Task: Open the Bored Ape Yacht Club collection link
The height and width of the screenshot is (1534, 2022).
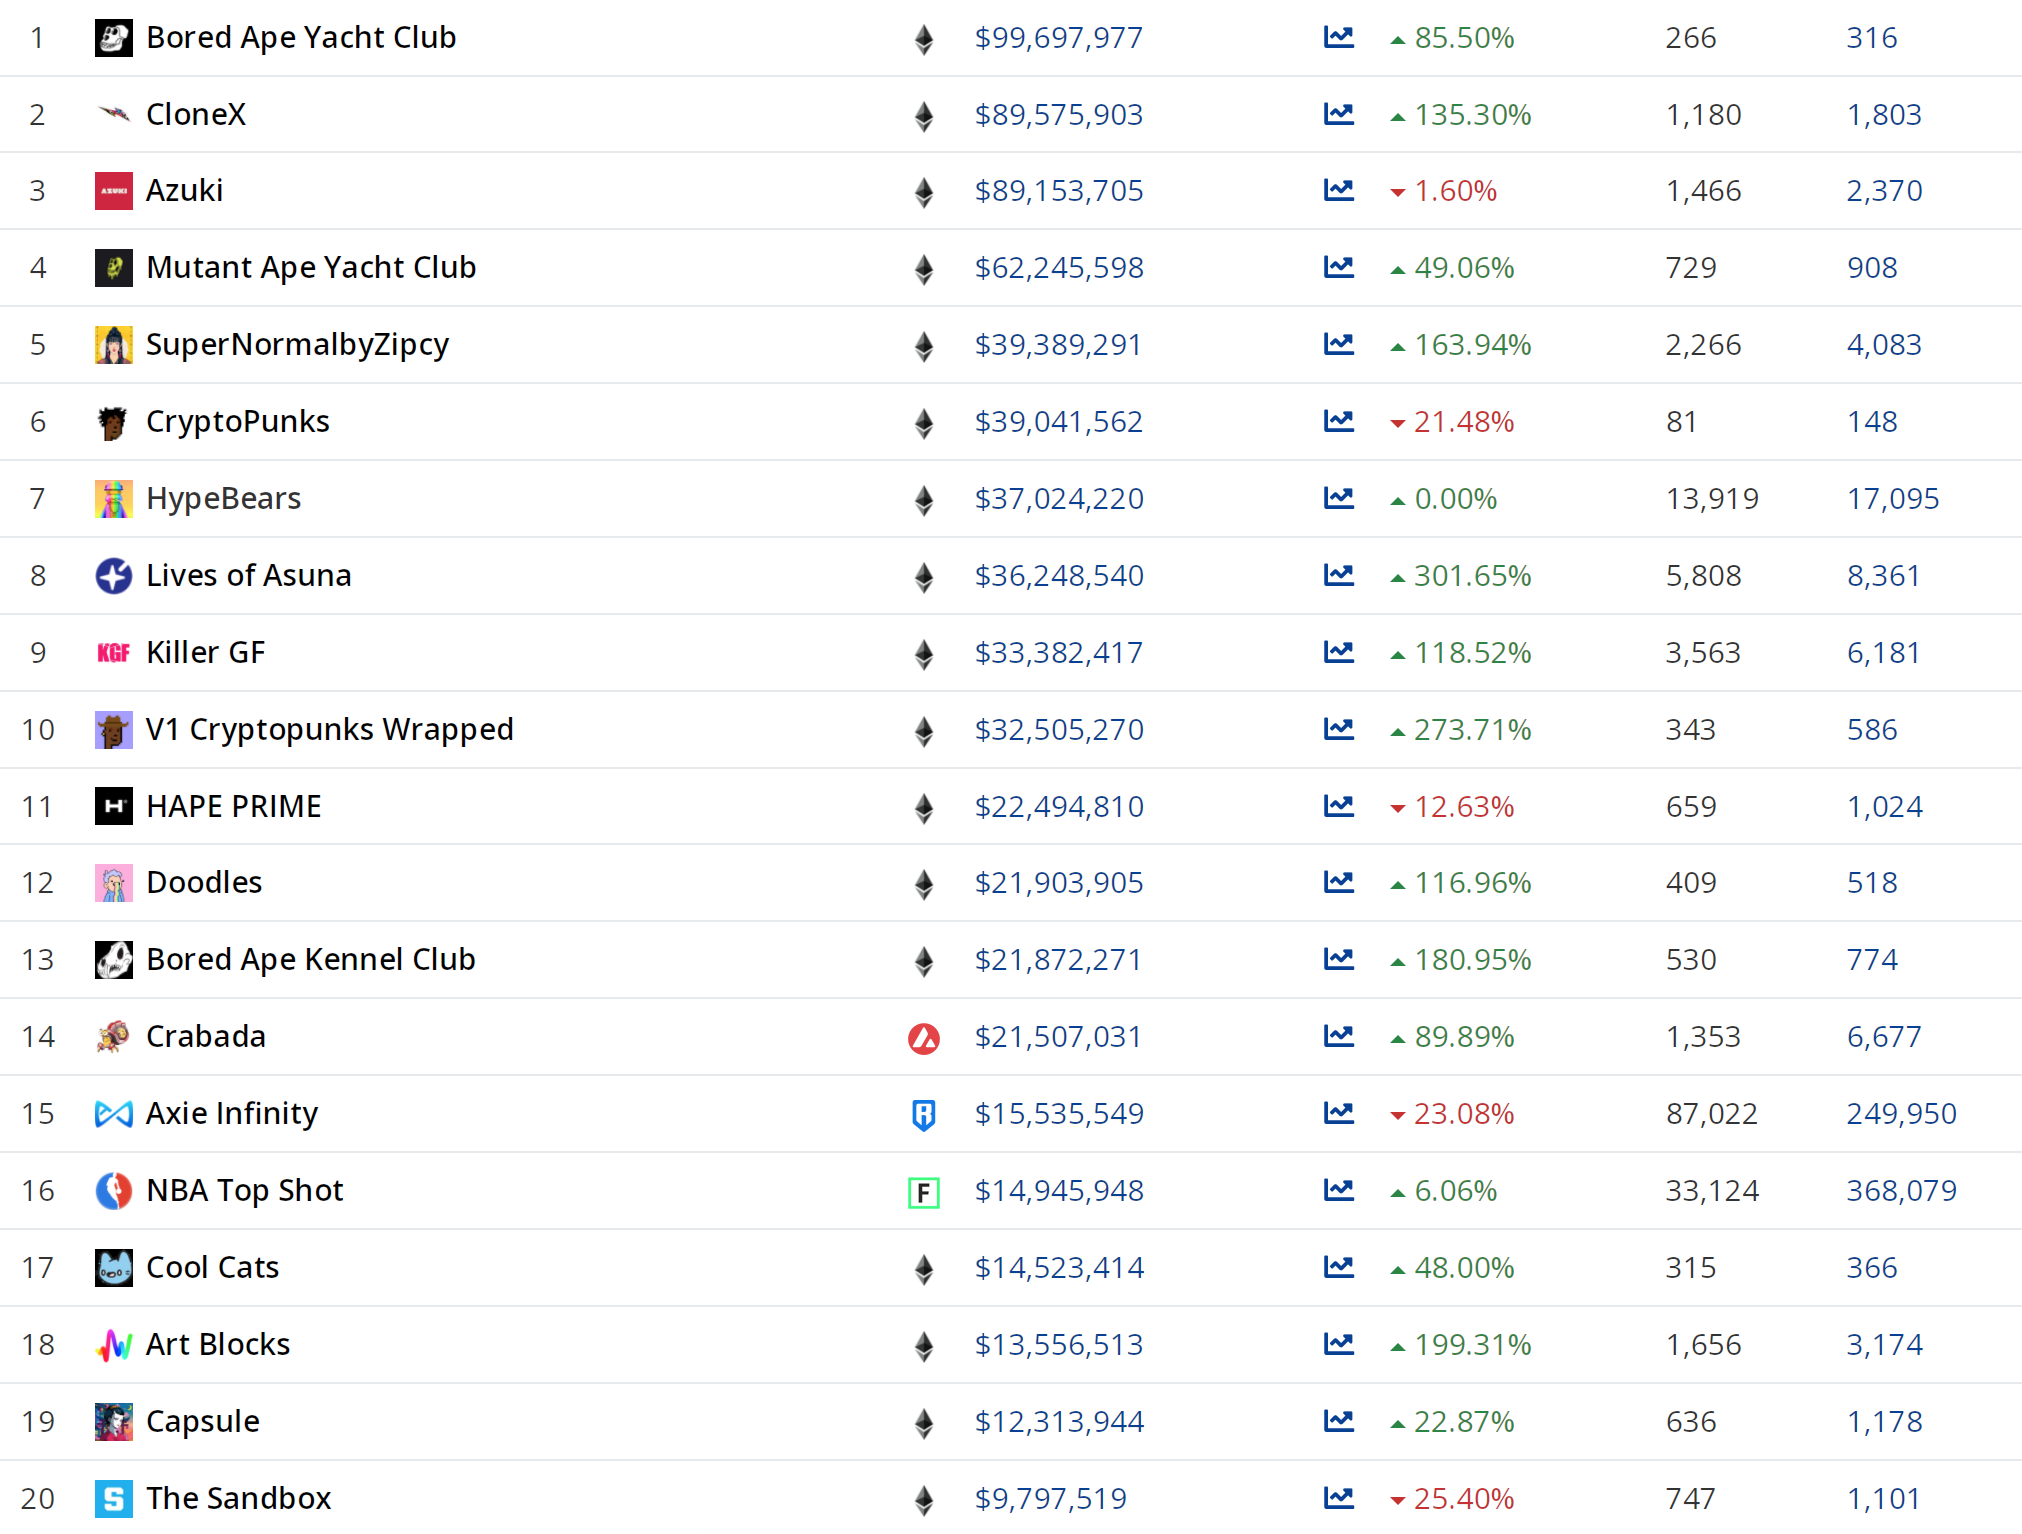Action: pos(301,38)
